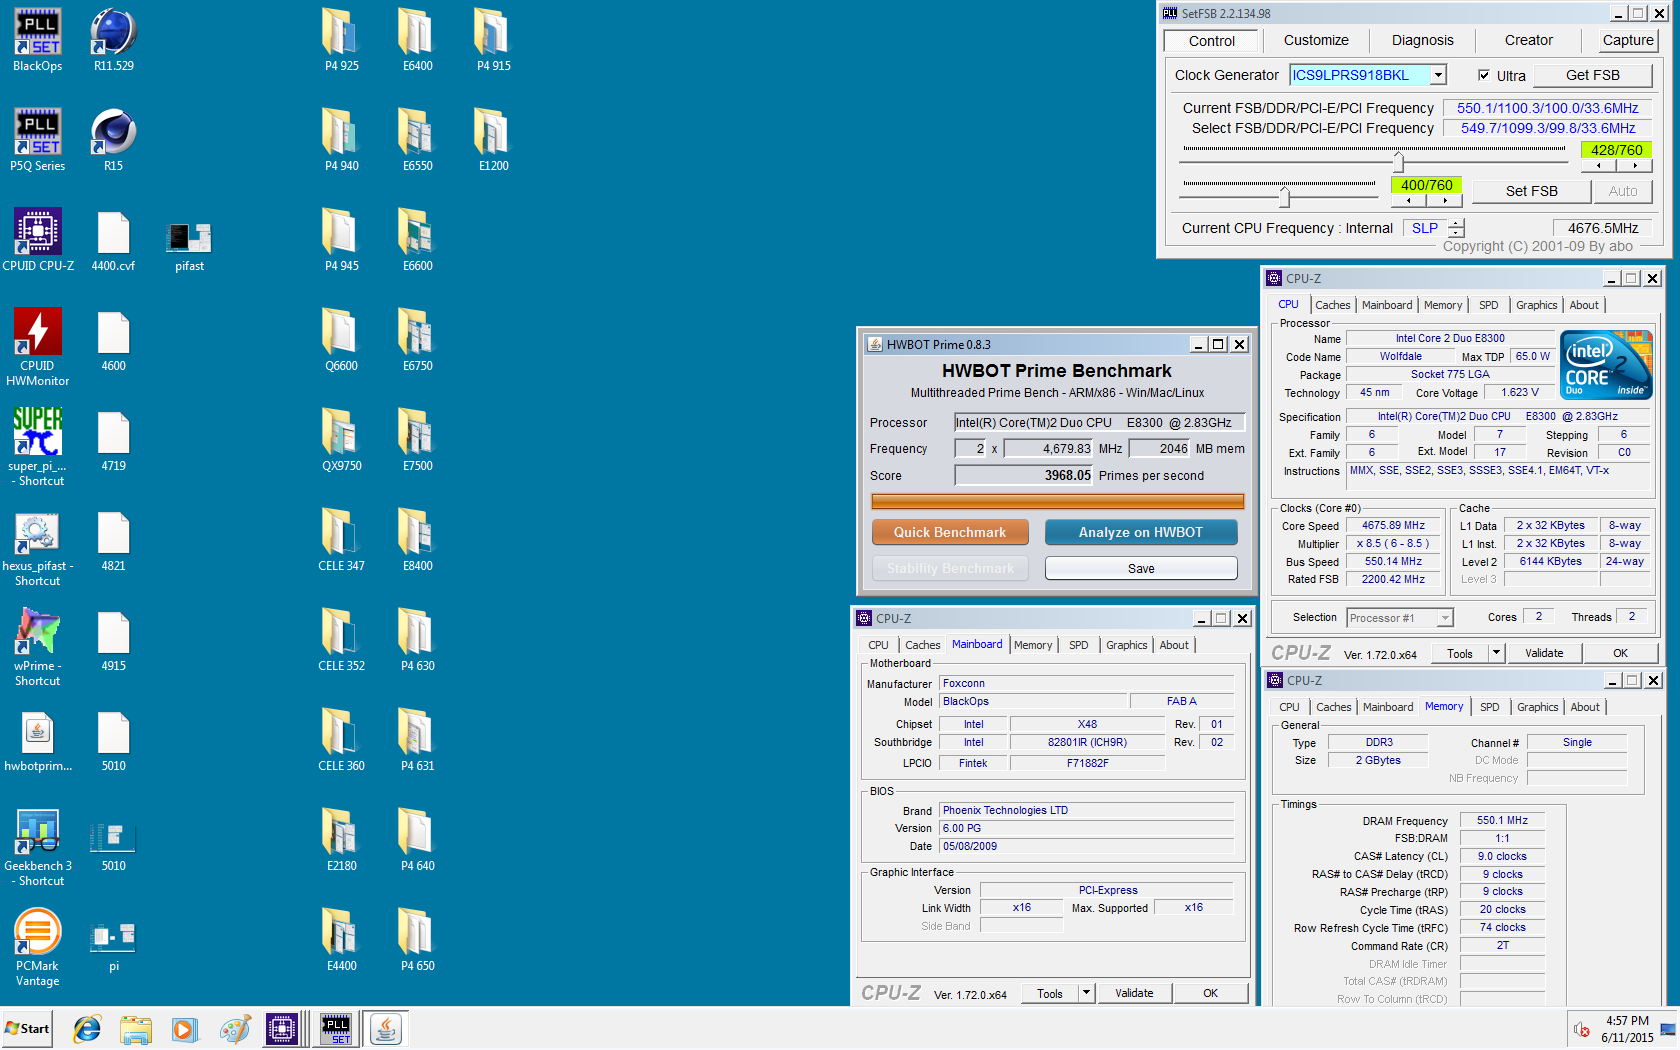Expand the Processor #1 selection dropdown
Viewport: 1680px width, 1050px height.
(1444, 618)
